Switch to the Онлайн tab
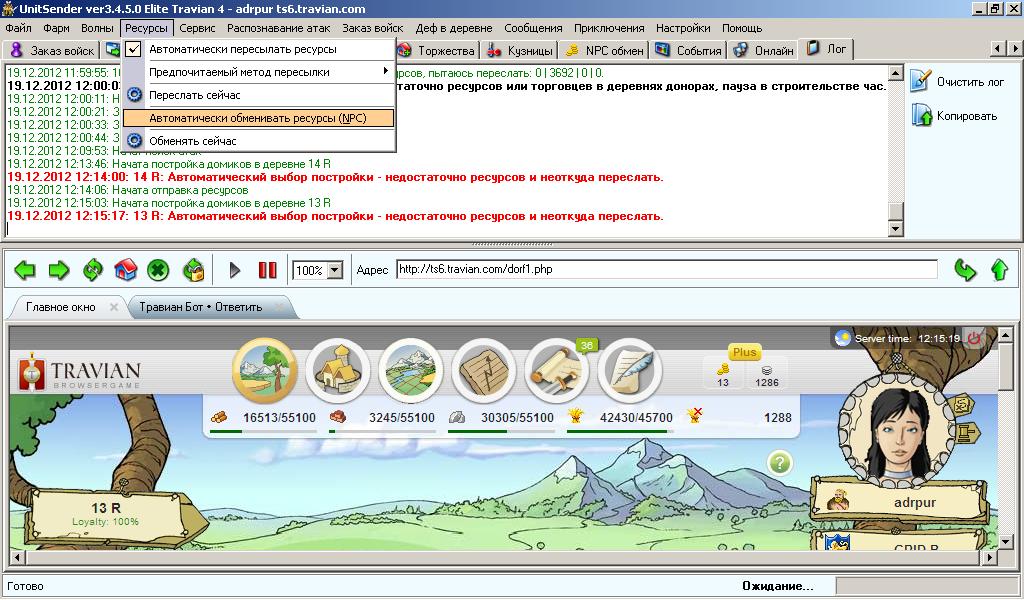Viewport: 1024px width, 600px height. coord(763,50)
